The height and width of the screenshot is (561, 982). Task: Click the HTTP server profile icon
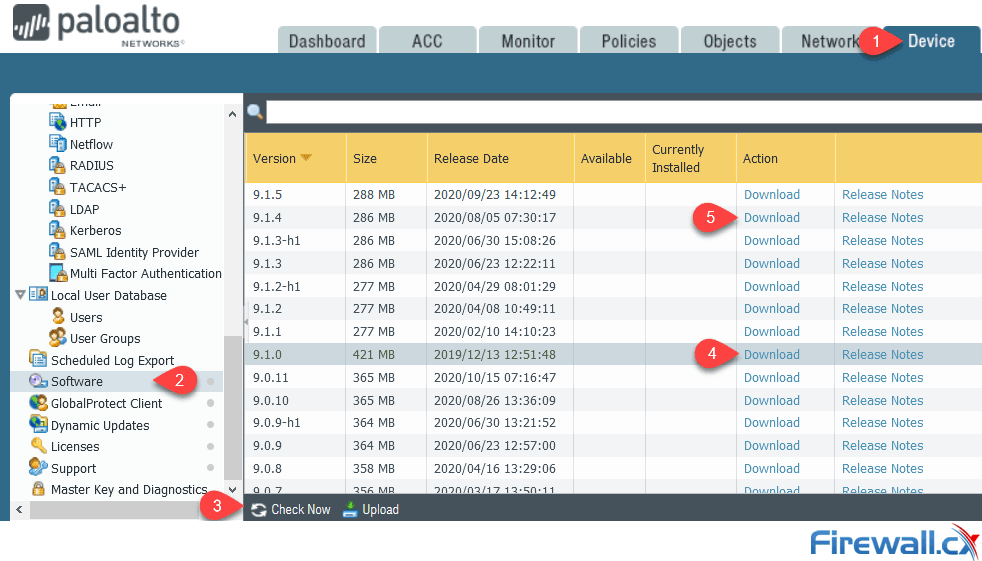click(58, 121)
